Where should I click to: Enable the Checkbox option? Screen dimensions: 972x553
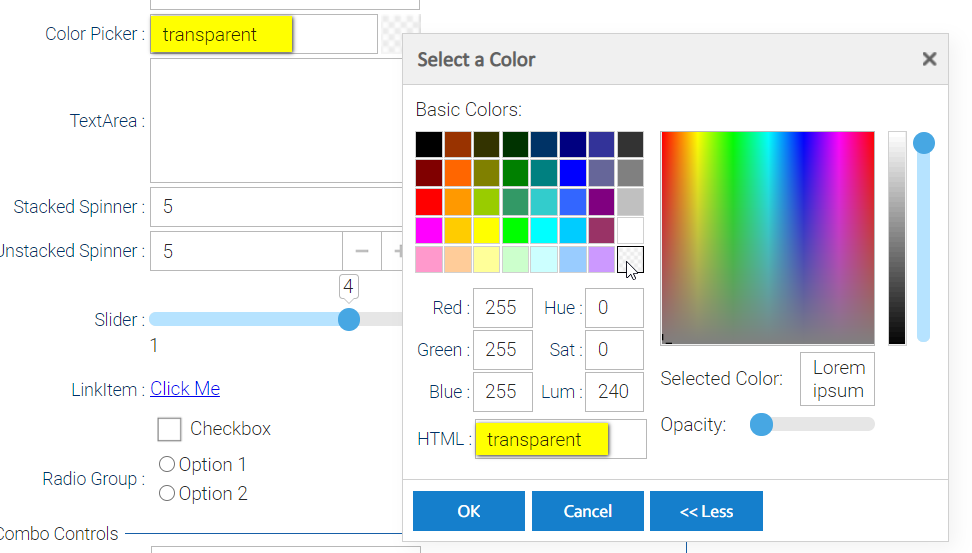pyautogui.click(x=169, y=429)
